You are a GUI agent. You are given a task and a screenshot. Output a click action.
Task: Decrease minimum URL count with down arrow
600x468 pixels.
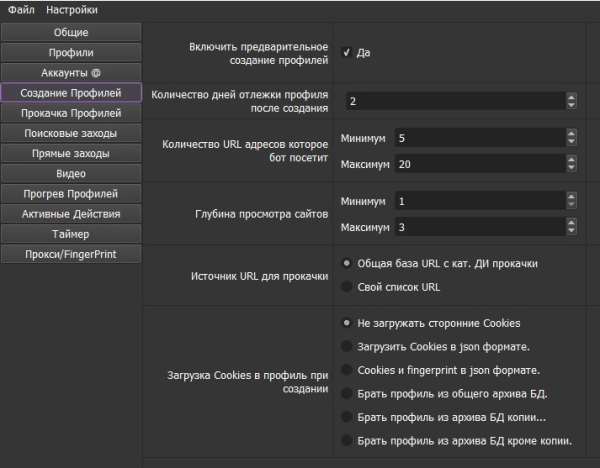click(571, 141)
